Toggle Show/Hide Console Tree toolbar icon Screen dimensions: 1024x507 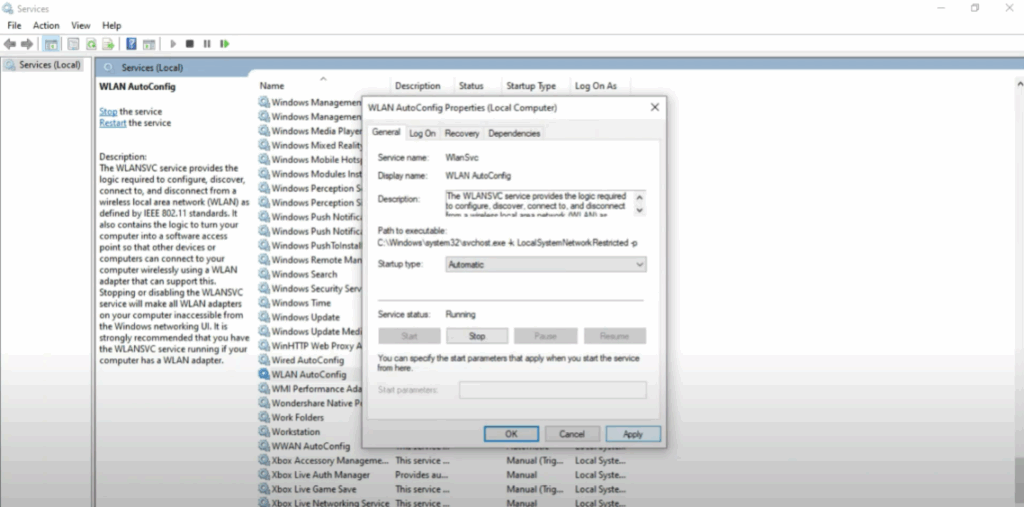(51, 44)
